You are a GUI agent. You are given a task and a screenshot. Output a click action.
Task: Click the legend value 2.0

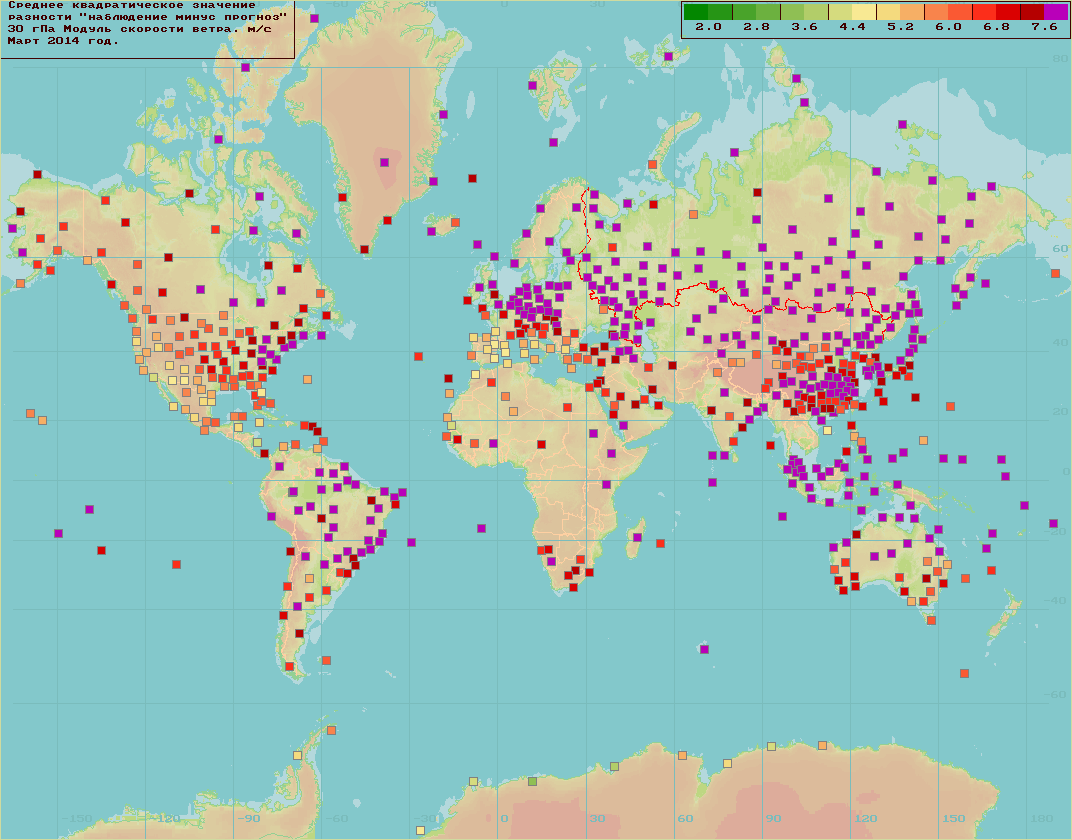[x=708, y=27]
